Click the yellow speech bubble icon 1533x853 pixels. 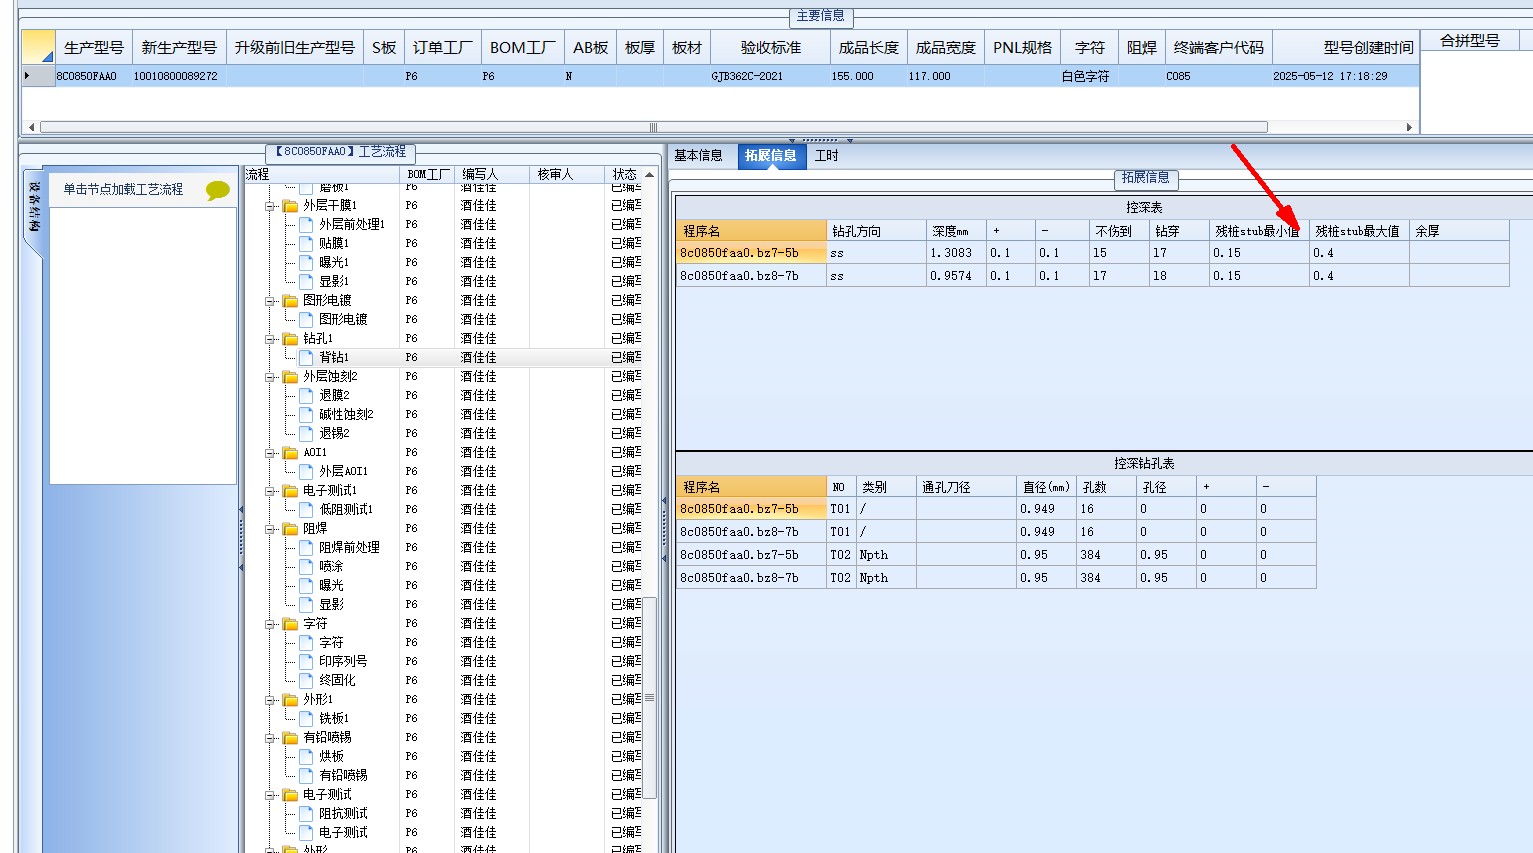[217, 190]
